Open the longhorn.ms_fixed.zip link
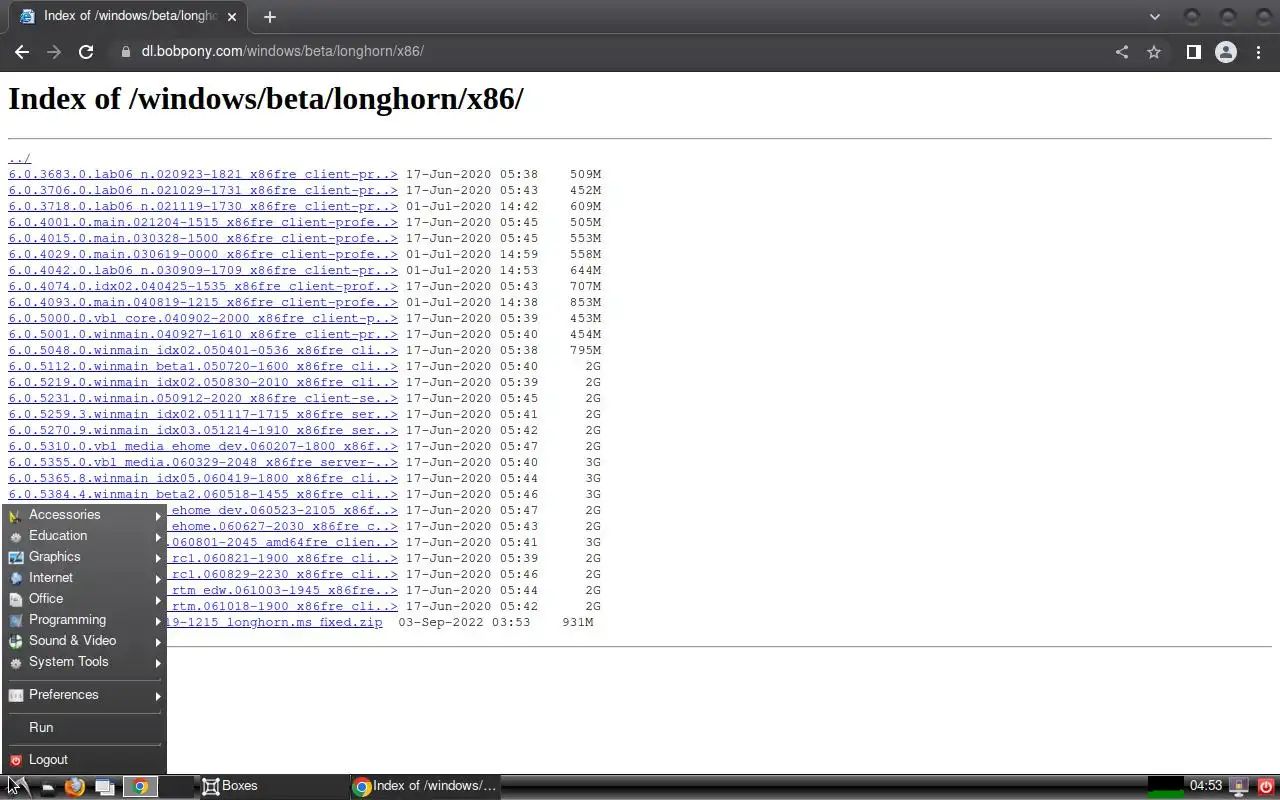This screenshot has width=1280, height=800. 275,622
